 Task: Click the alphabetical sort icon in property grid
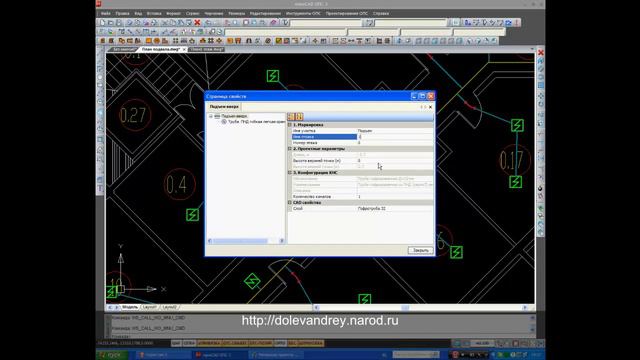(x=299, y=117)
